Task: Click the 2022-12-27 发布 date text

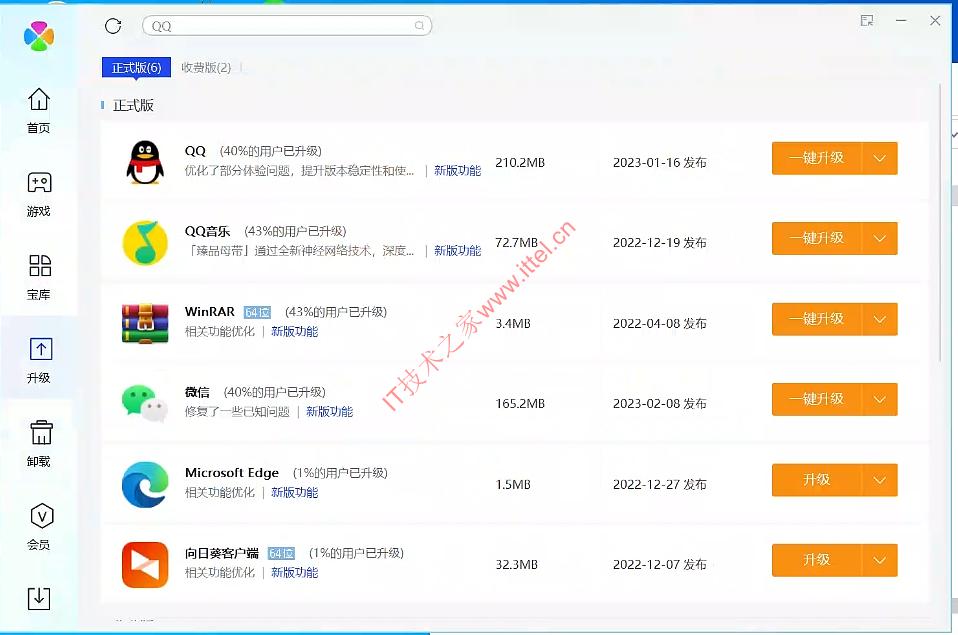Action: tap(660, 484)
